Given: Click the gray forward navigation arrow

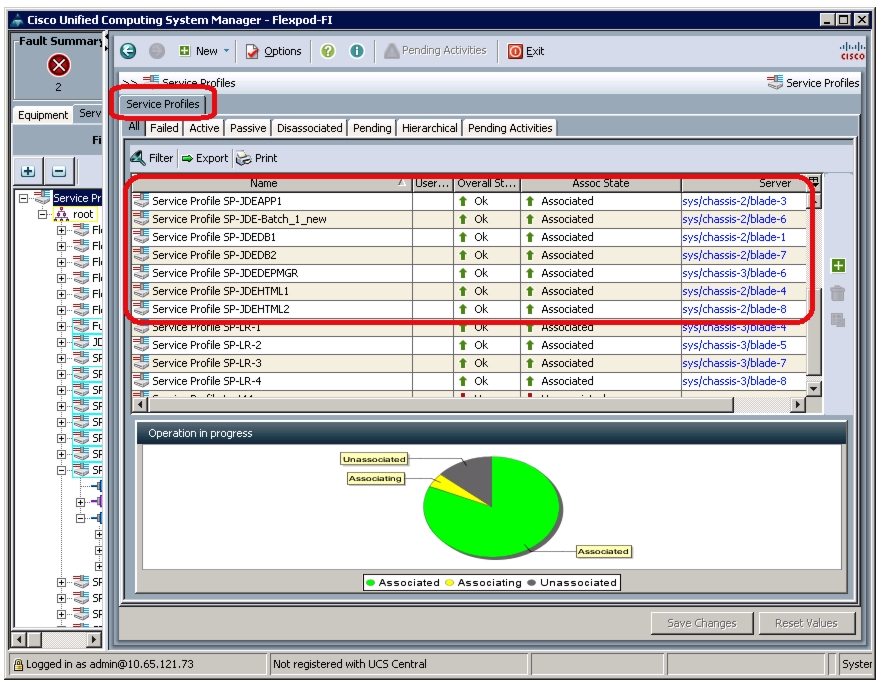Looking at the screenshot, I should click(157, 51).
